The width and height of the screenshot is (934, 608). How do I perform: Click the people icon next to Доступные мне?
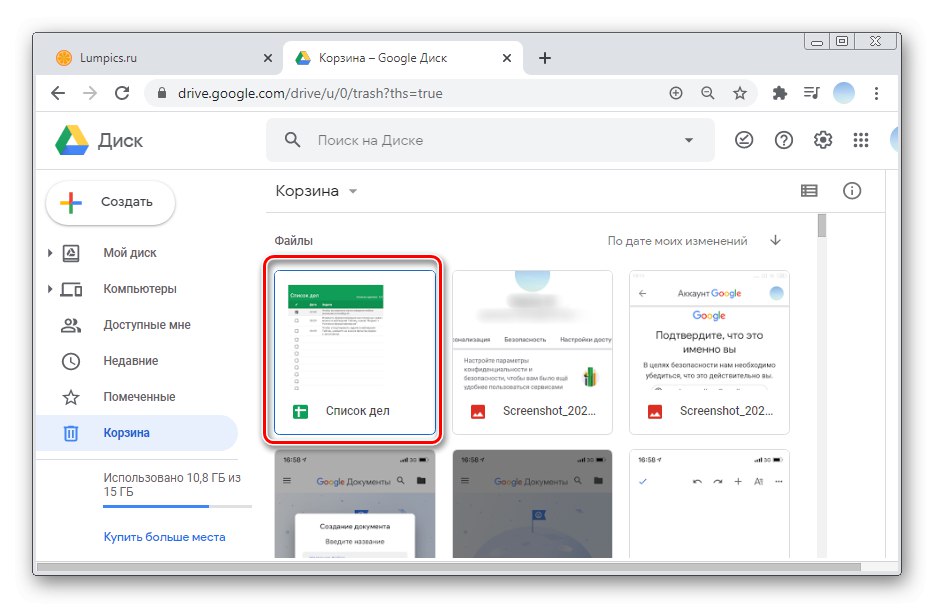71,325
